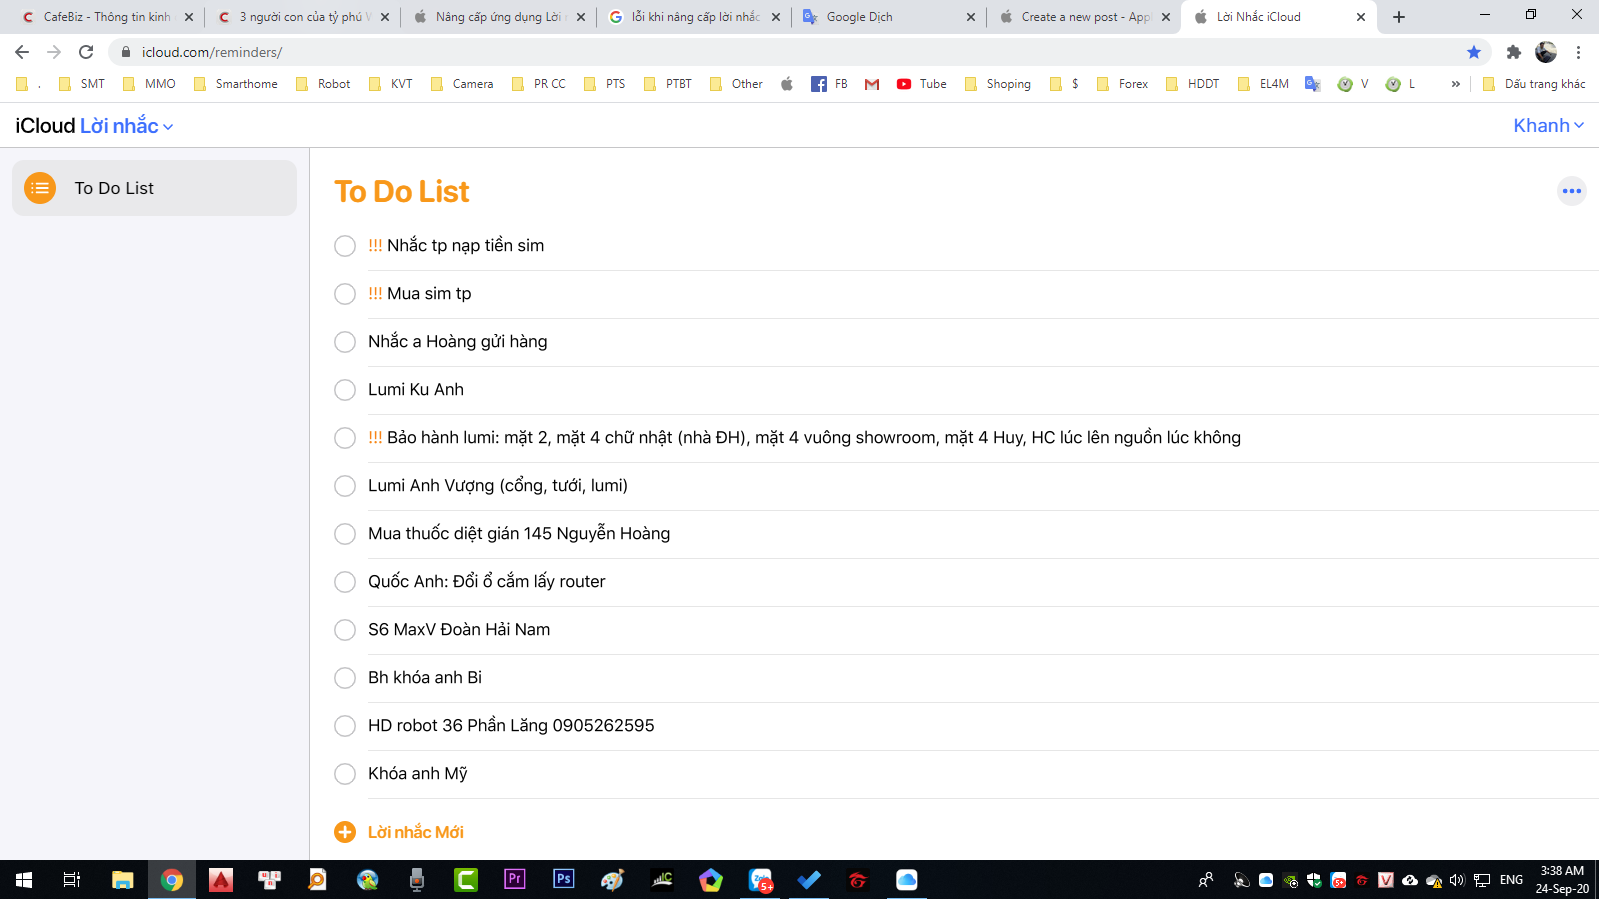The height and width of the screenshot is (899, 1599).
Task: Open File Explorer from the taskbar
Action: [122, 879]
